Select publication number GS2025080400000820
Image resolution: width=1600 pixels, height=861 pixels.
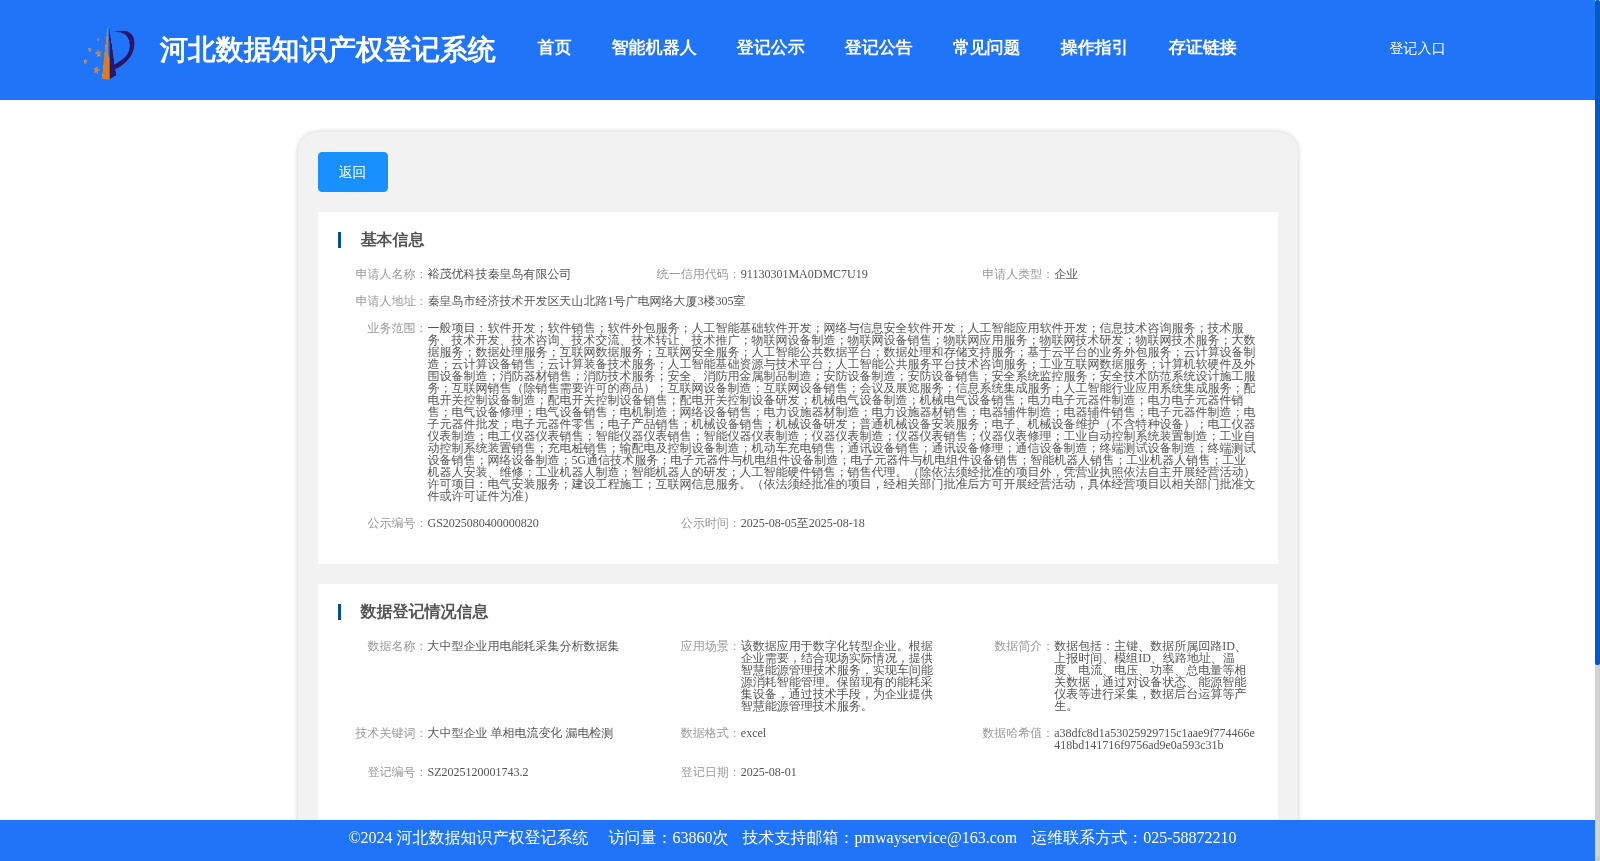[483, 523]
